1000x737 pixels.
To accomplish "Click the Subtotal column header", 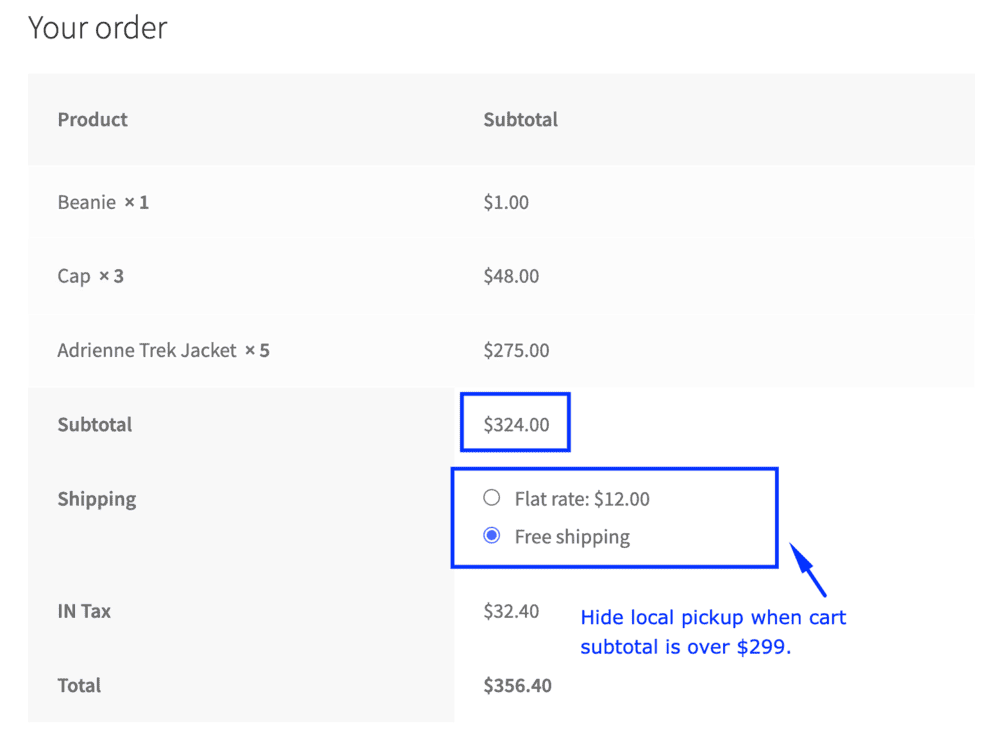I will pyautogui.click(x=520, y=119).
